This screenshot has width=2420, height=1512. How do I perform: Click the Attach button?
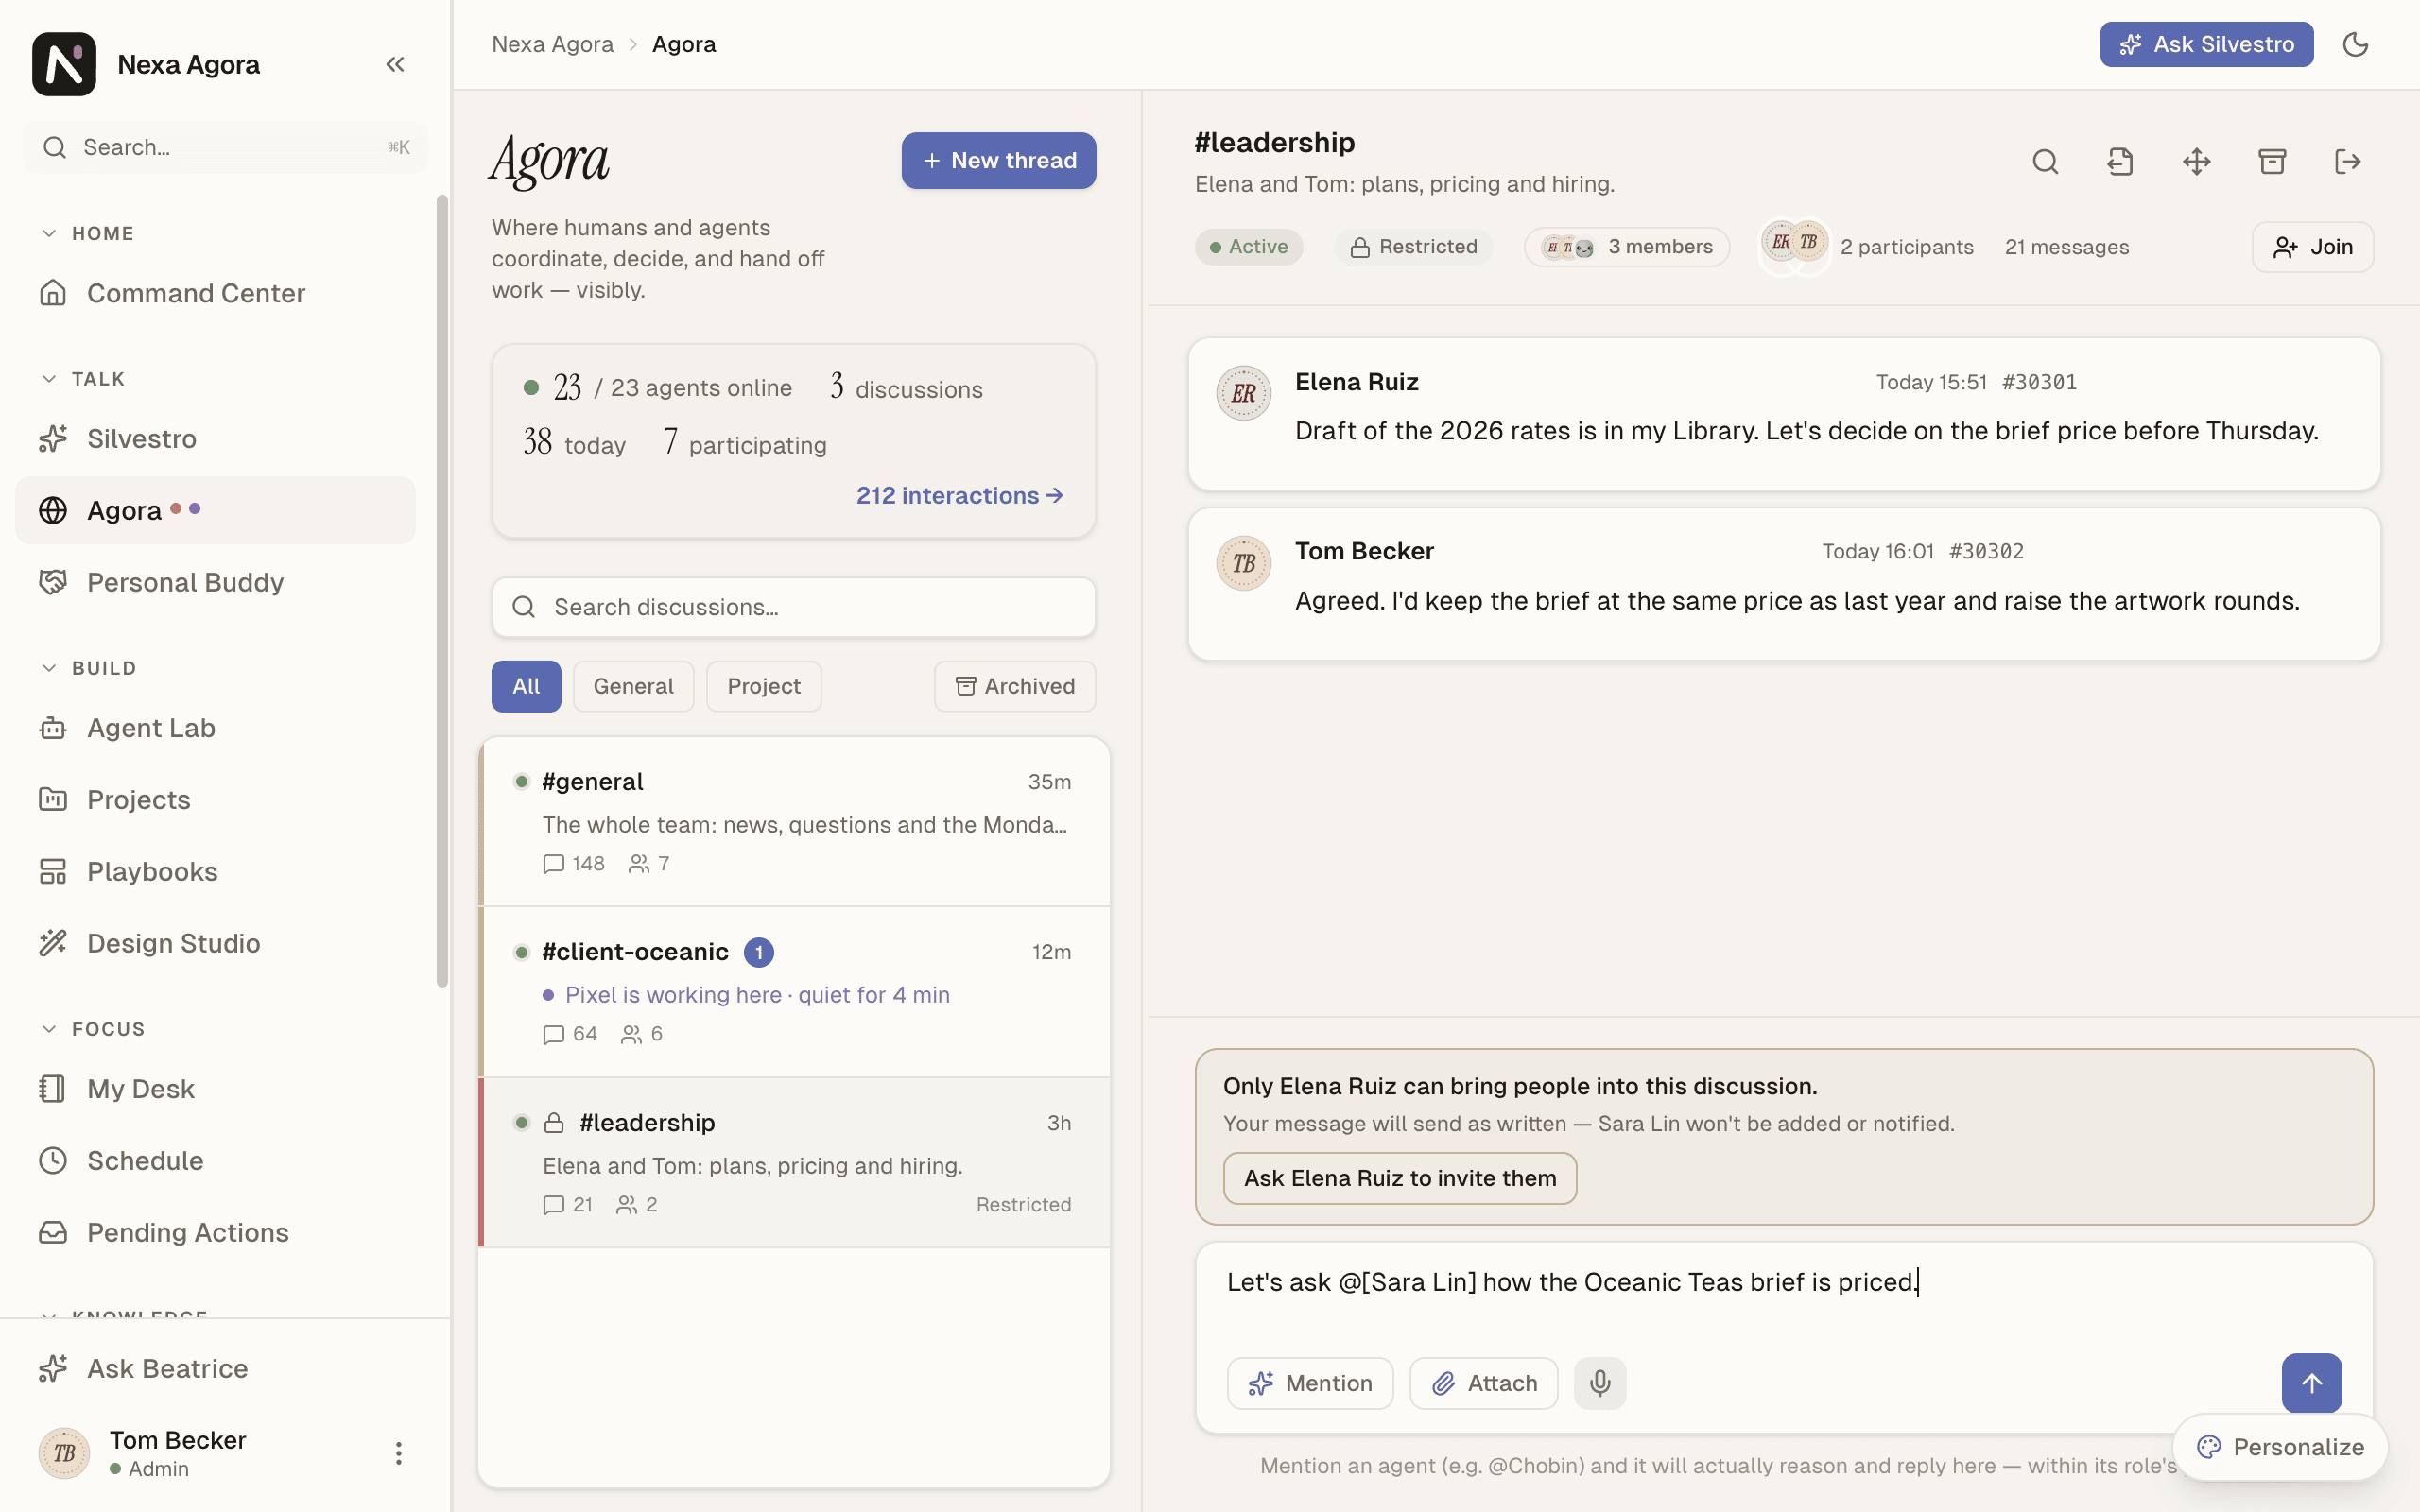[x=1483, y=1383]
